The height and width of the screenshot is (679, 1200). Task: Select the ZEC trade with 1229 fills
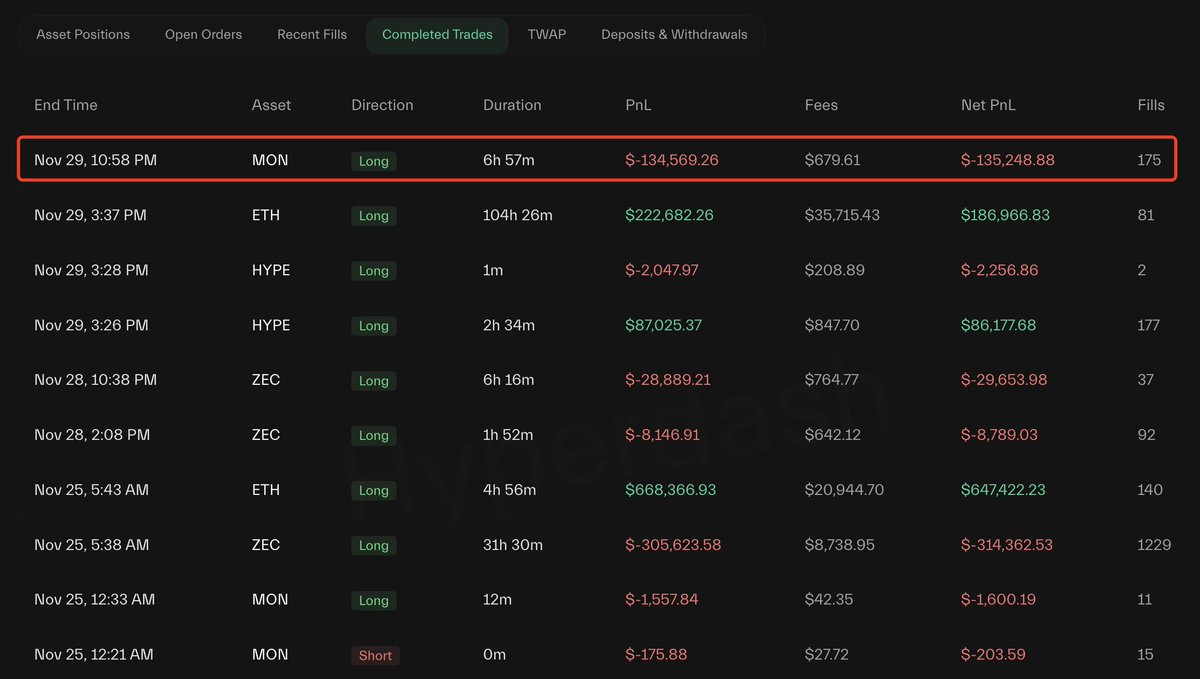[x=595, y=545]
